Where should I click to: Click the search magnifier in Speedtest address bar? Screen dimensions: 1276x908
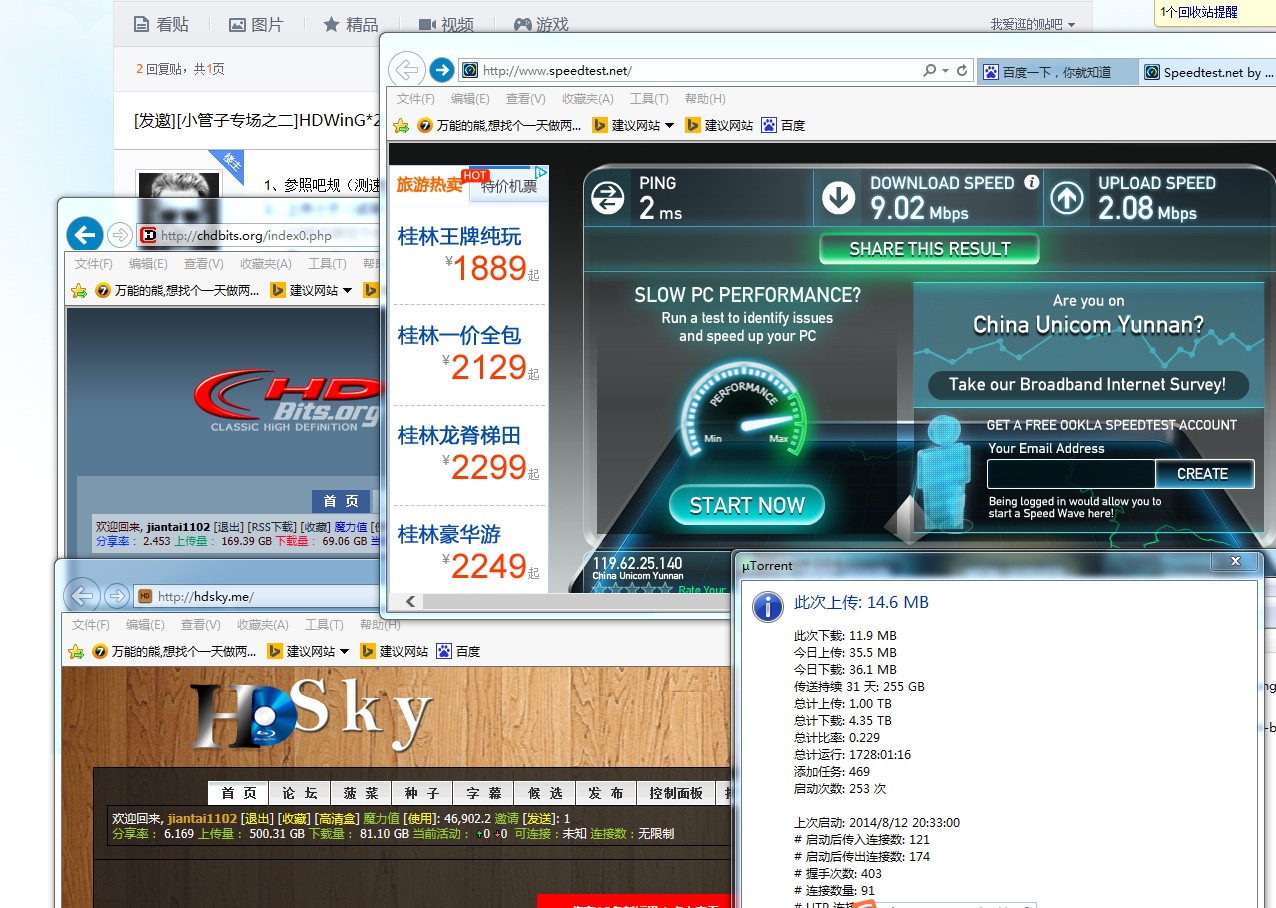click(x=930, y=71)
